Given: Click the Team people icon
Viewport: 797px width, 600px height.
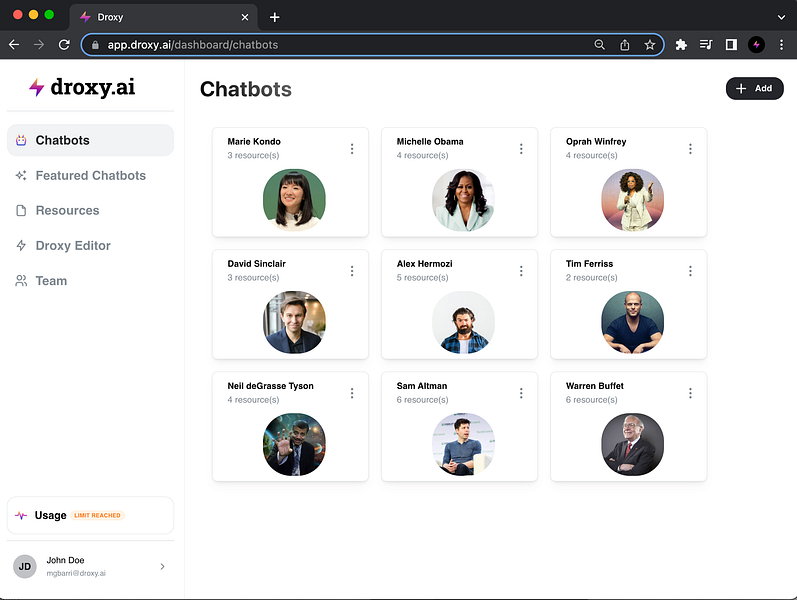Looking at the screenshot, I should (x=21, y=281).
